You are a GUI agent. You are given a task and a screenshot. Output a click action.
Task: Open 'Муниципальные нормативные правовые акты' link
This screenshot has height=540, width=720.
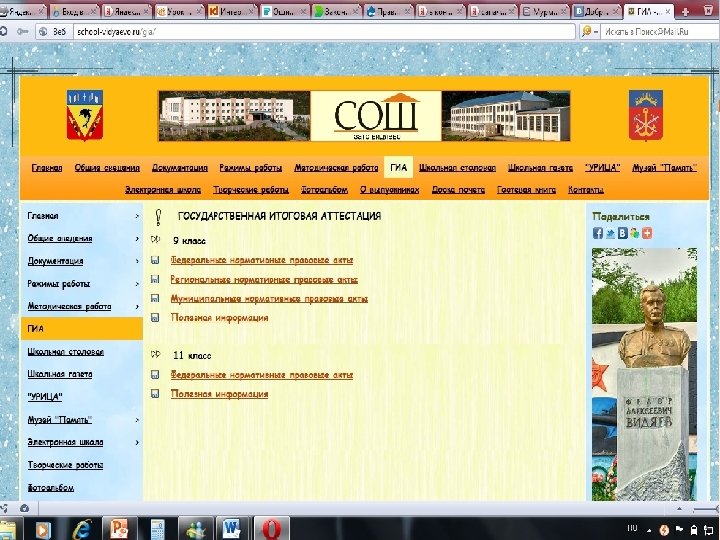point(269,298)
